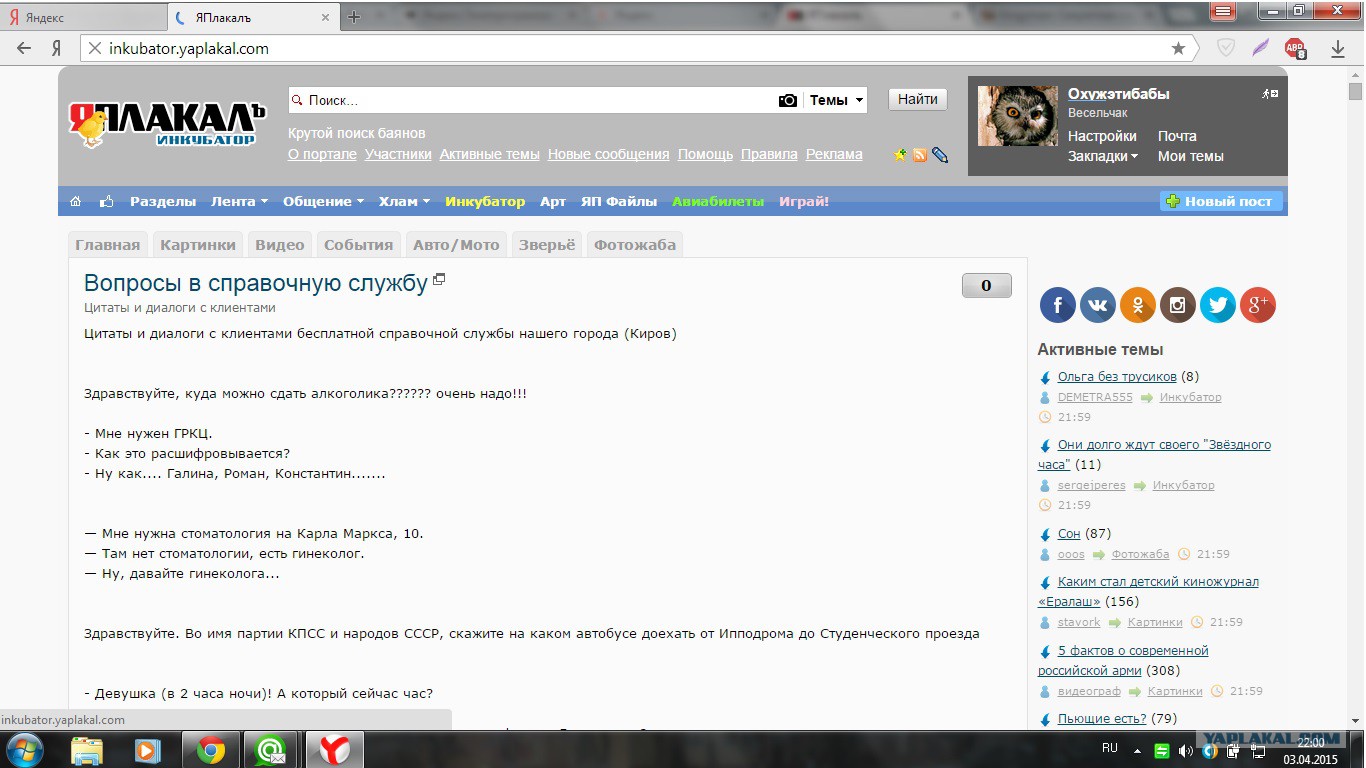Open the Google Plus social icon
The width and height of the screenshot is (1366, 768).
tap(1257, 305)
